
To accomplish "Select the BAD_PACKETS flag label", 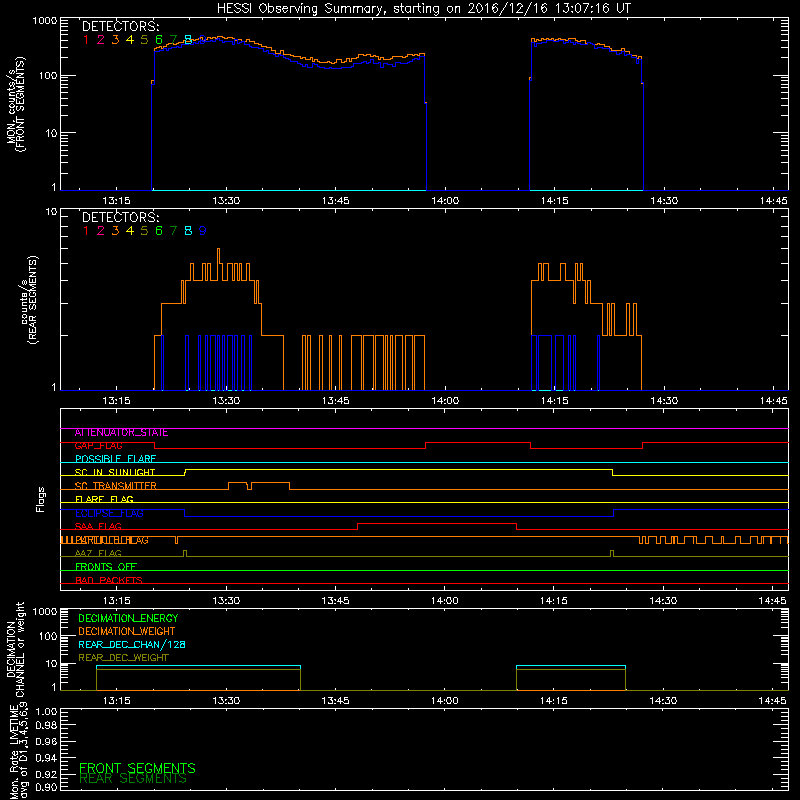I will (109, 581).
